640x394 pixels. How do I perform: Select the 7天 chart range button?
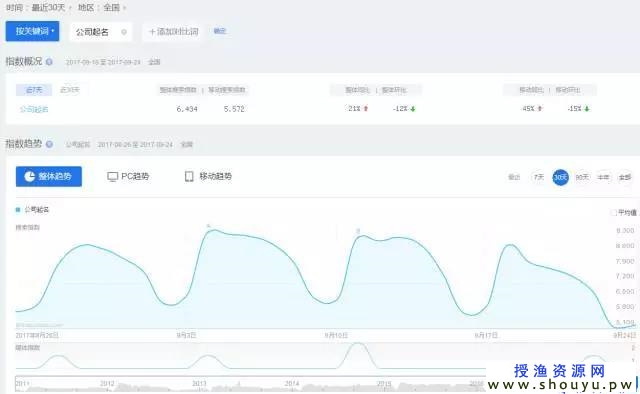pyautogui.click(x=539, y=177)
